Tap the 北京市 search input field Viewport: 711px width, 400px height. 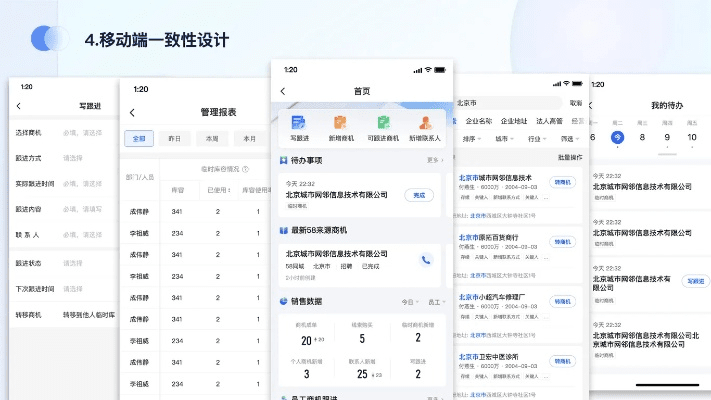(x=508, y=103)
